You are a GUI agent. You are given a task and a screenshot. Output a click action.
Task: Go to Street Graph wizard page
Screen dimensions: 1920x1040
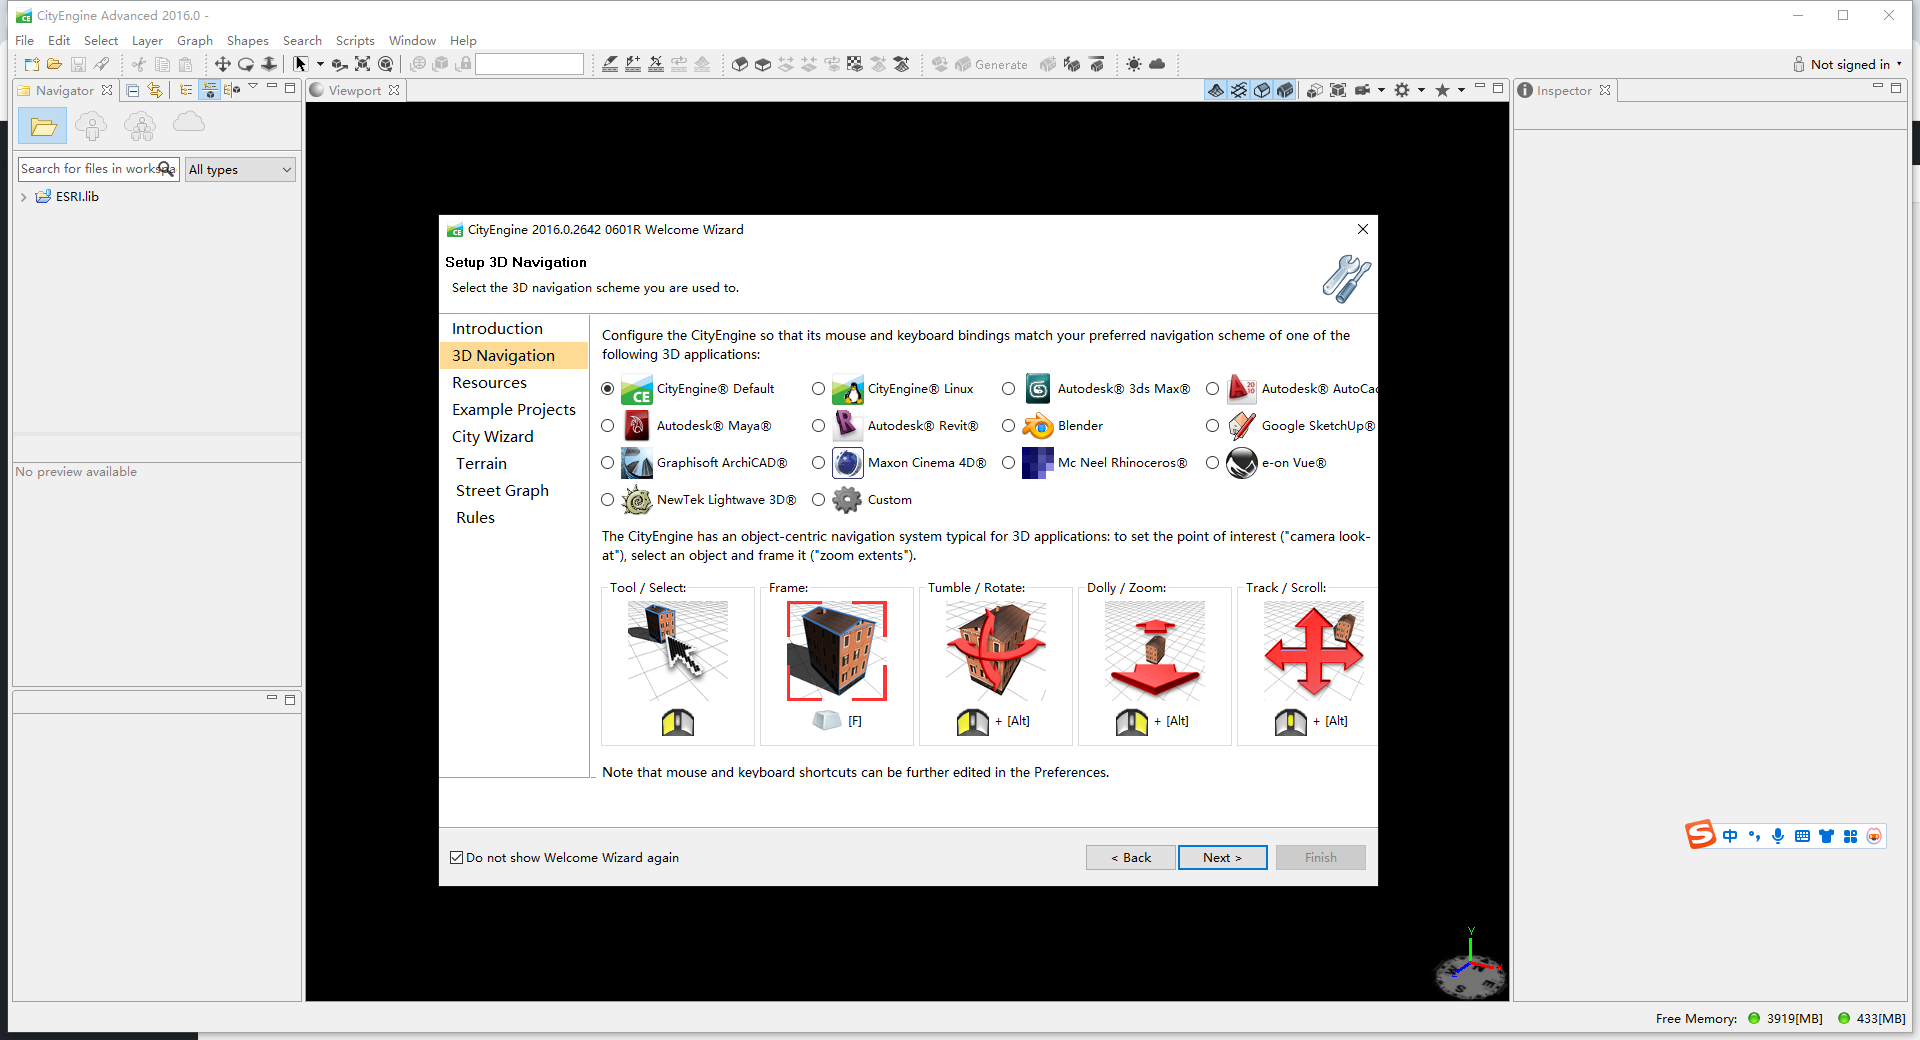pos(502,491)
